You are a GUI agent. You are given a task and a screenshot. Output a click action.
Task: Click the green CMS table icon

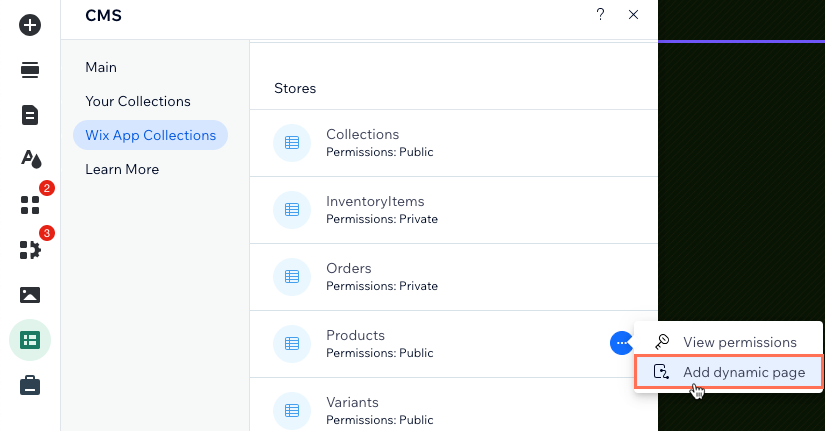30,340
